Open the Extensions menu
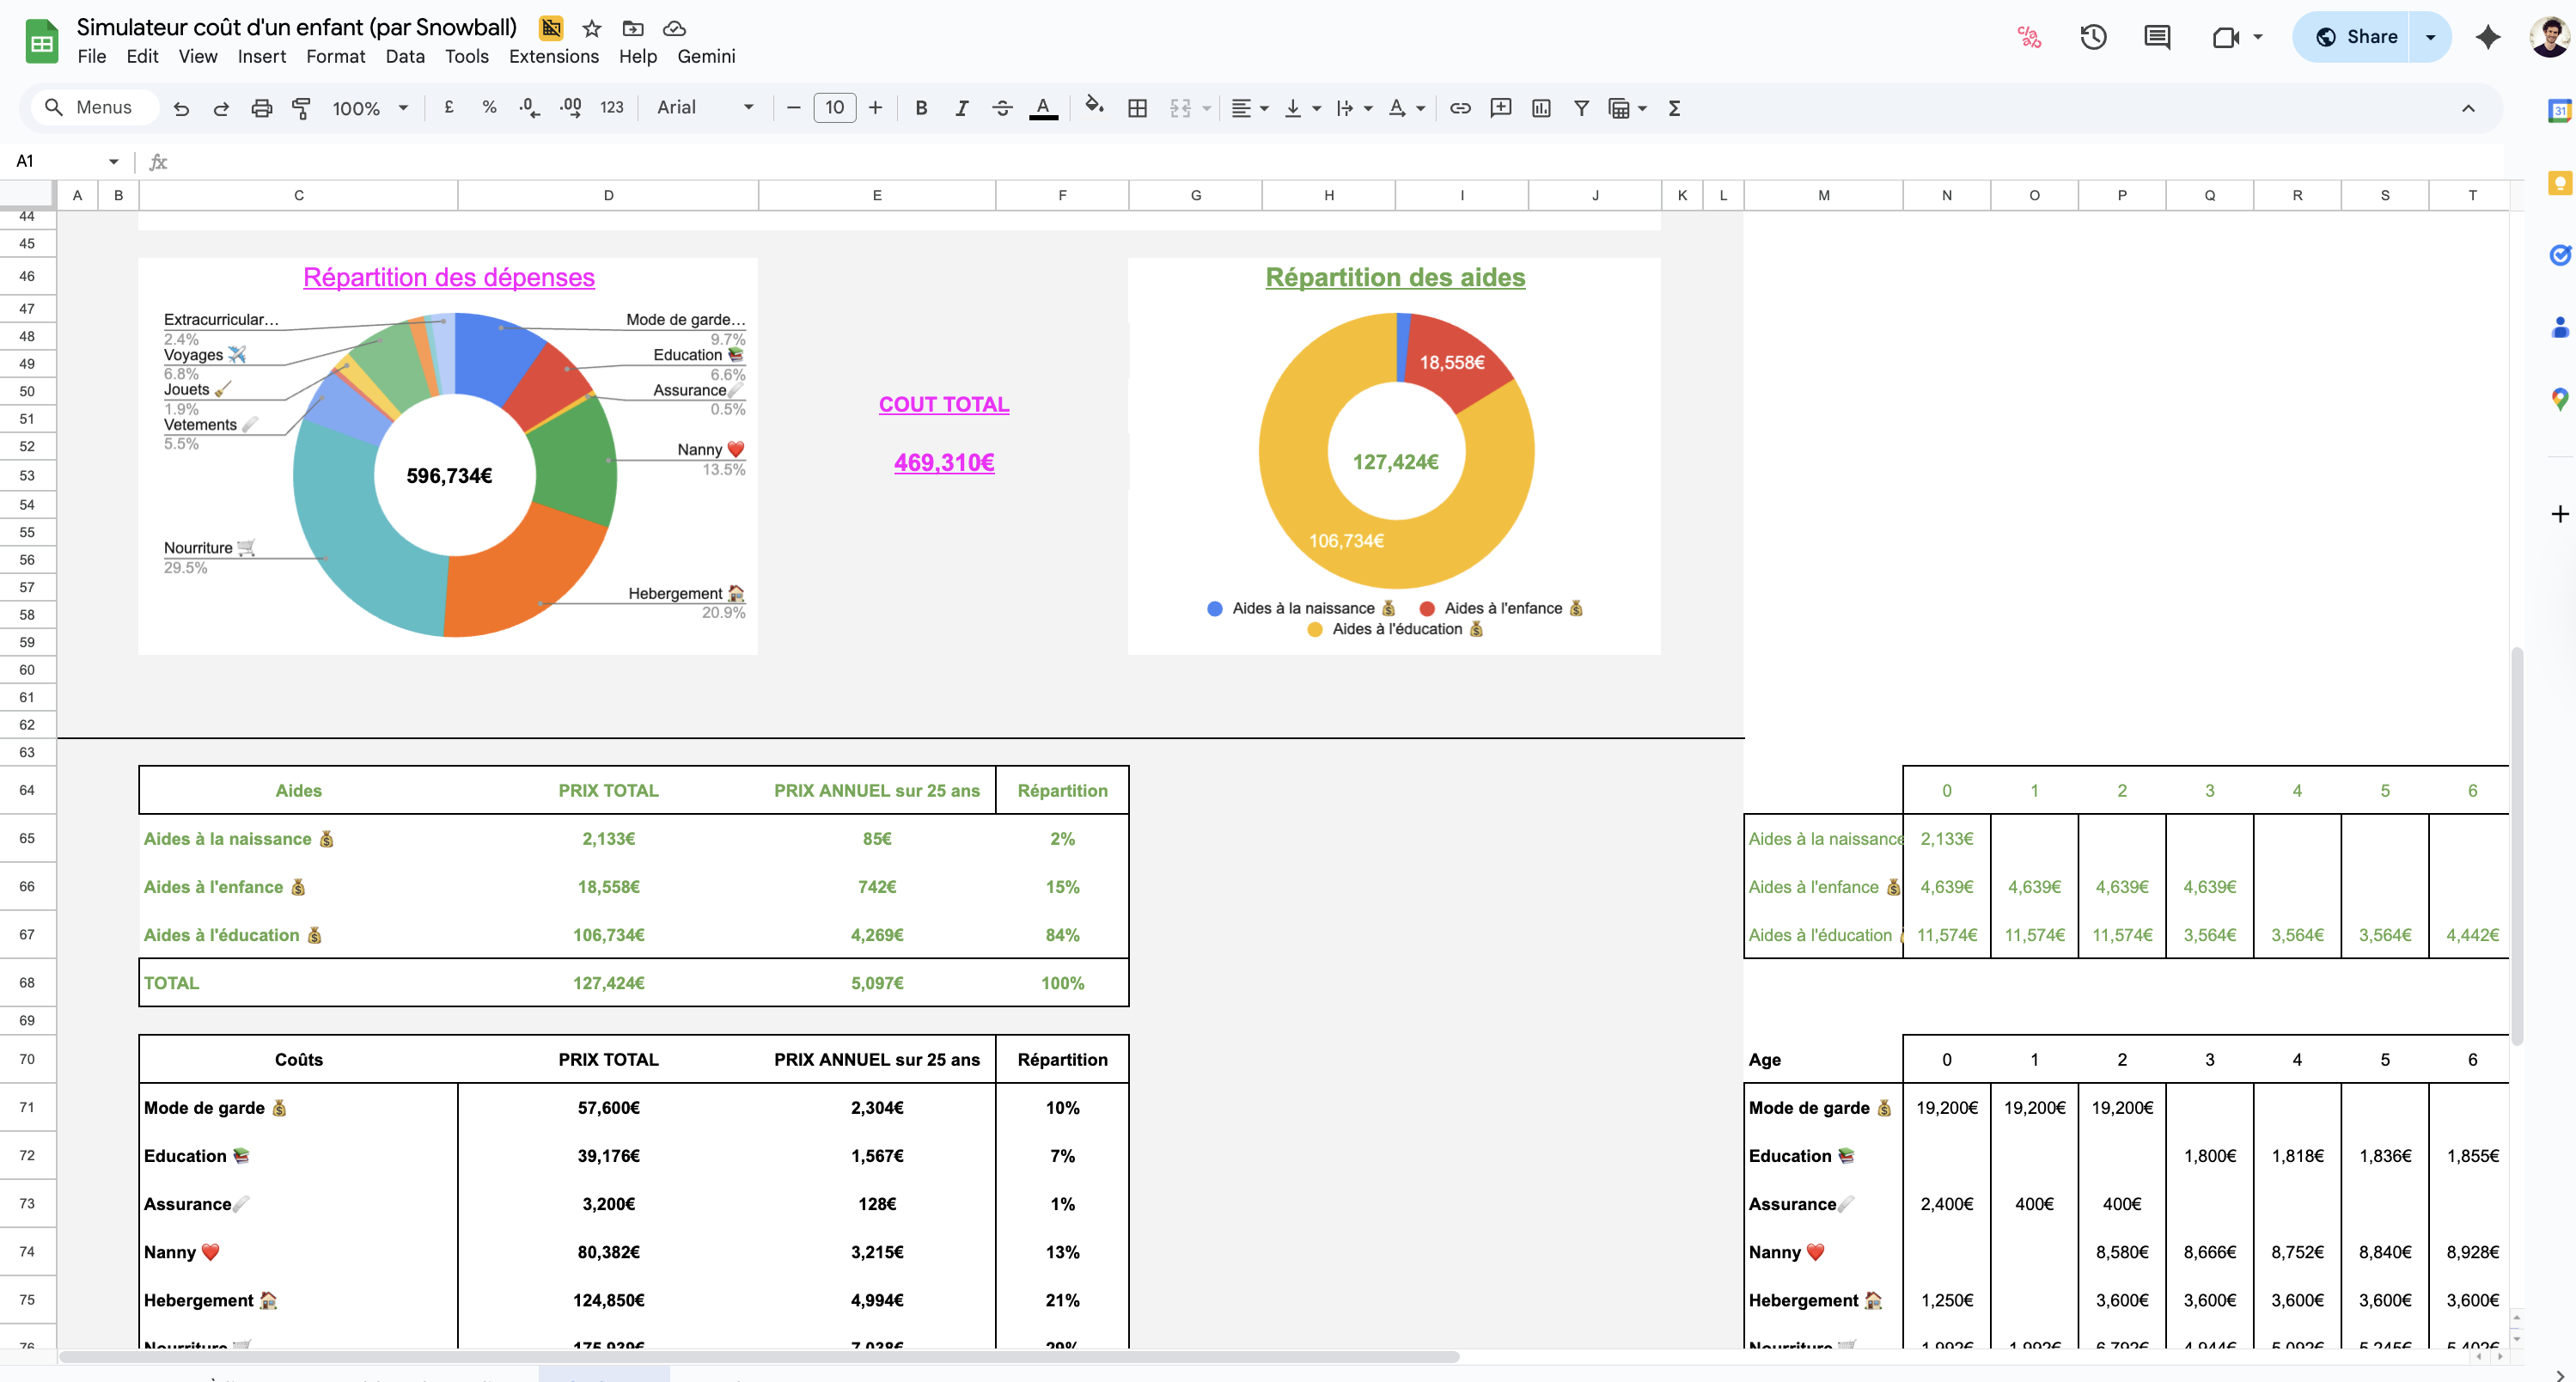This screenshot has height=1382, width=2576. [553, 56]
